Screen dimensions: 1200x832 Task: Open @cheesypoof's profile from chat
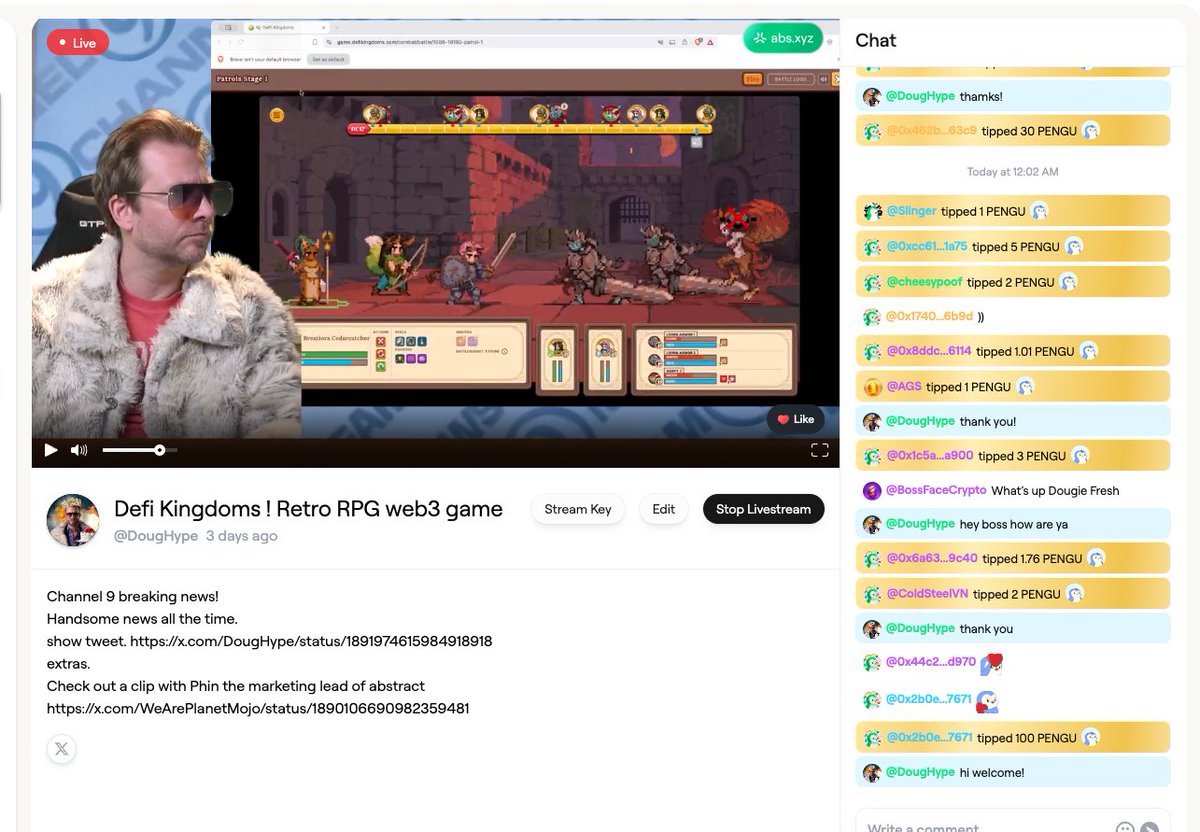(924, 282)
